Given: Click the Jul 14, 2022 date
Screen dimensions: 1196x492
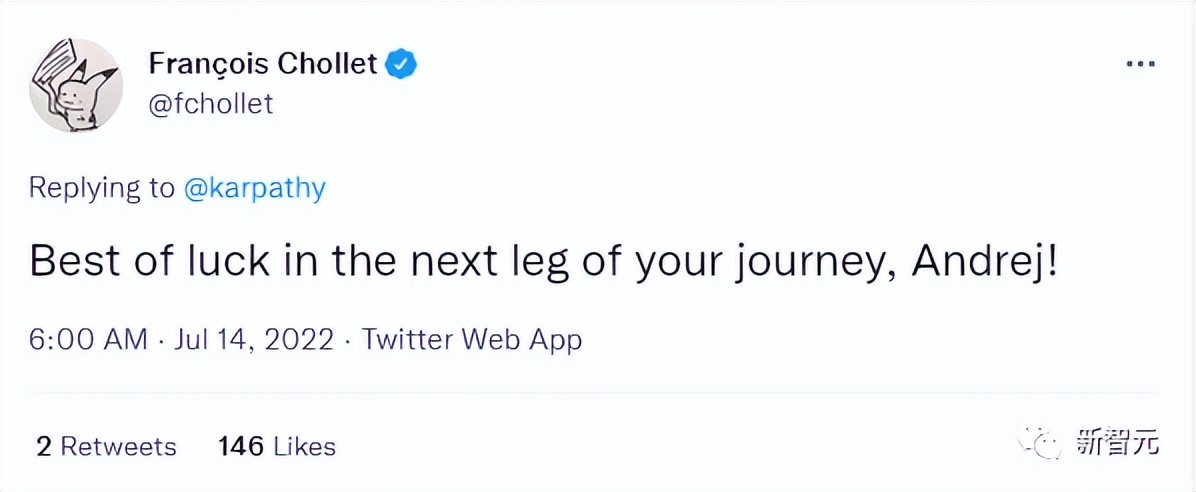Looking at the screenshot, I should click(253, 340).
